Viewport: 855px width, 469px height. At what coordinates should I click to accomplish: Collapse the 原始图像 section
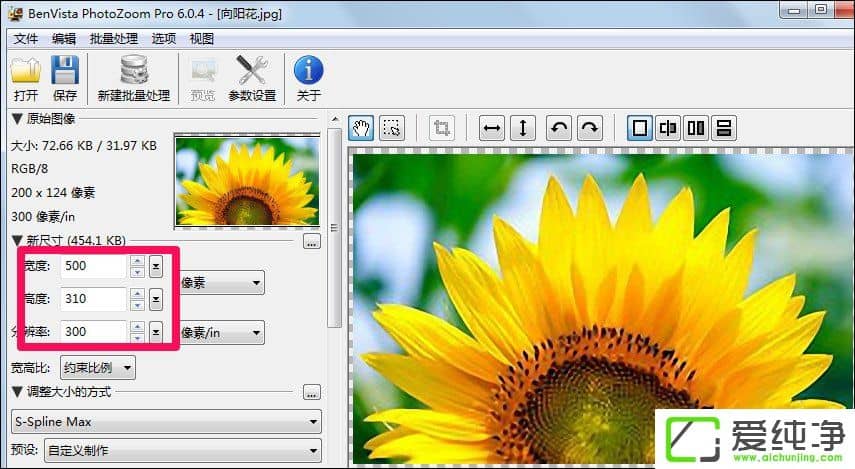[x=16, y=120]
